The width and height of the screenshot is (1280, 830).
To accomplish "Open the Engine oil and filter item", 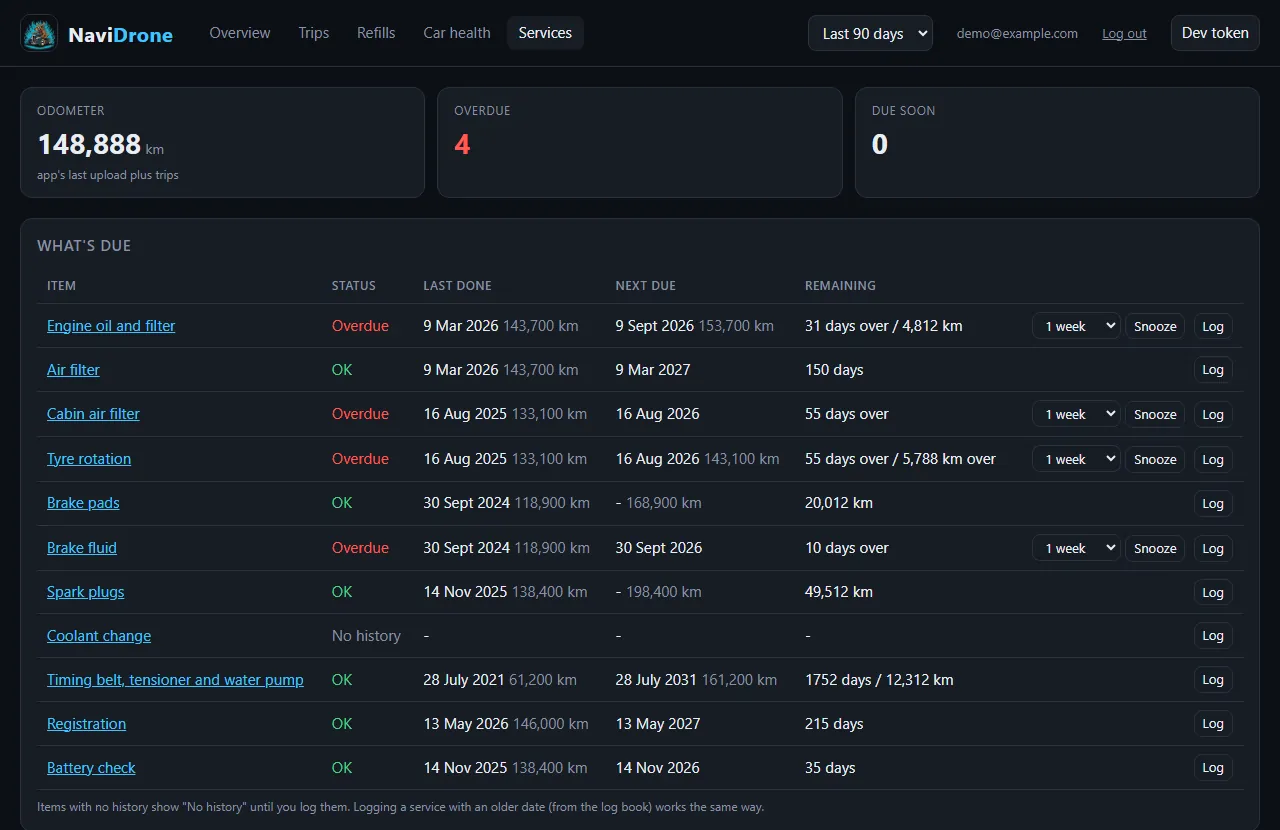I will pos(111,326).
